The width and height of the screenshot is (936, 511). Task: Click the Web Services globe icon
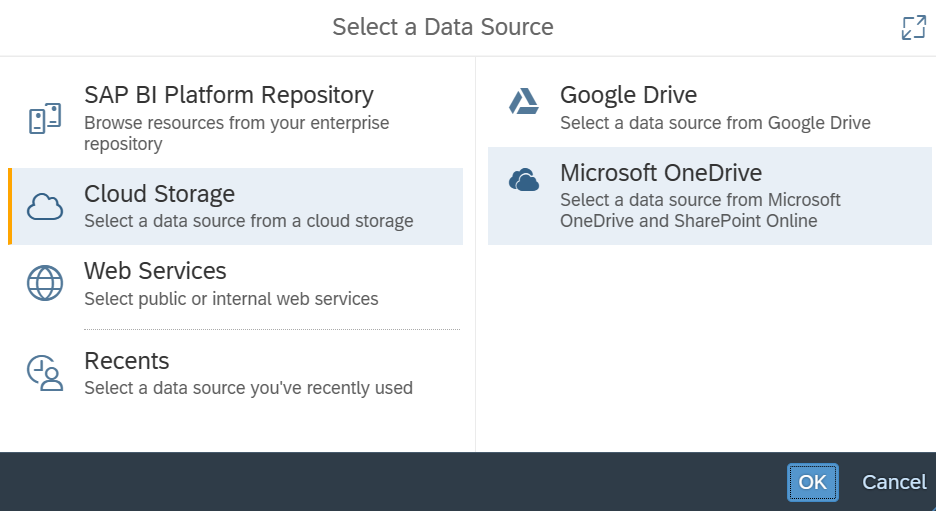tap(45, 283)
